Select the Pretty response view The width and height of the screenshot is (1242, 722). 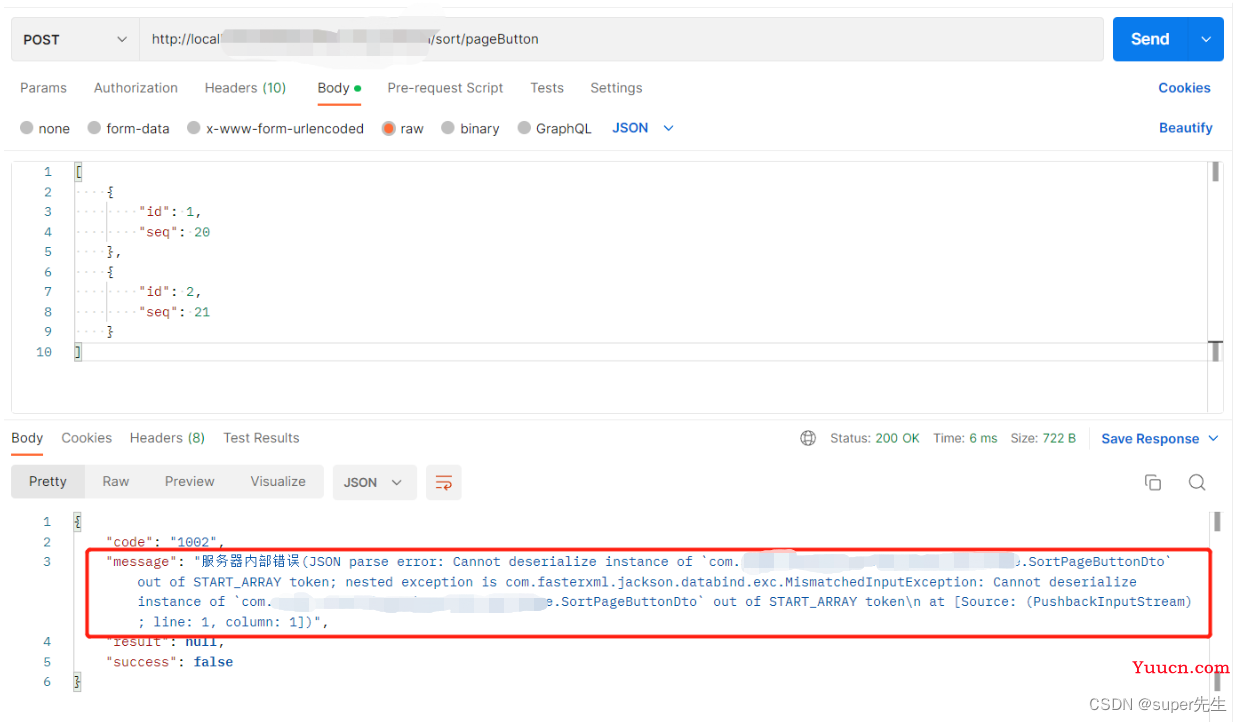click(x=48, y=482)
